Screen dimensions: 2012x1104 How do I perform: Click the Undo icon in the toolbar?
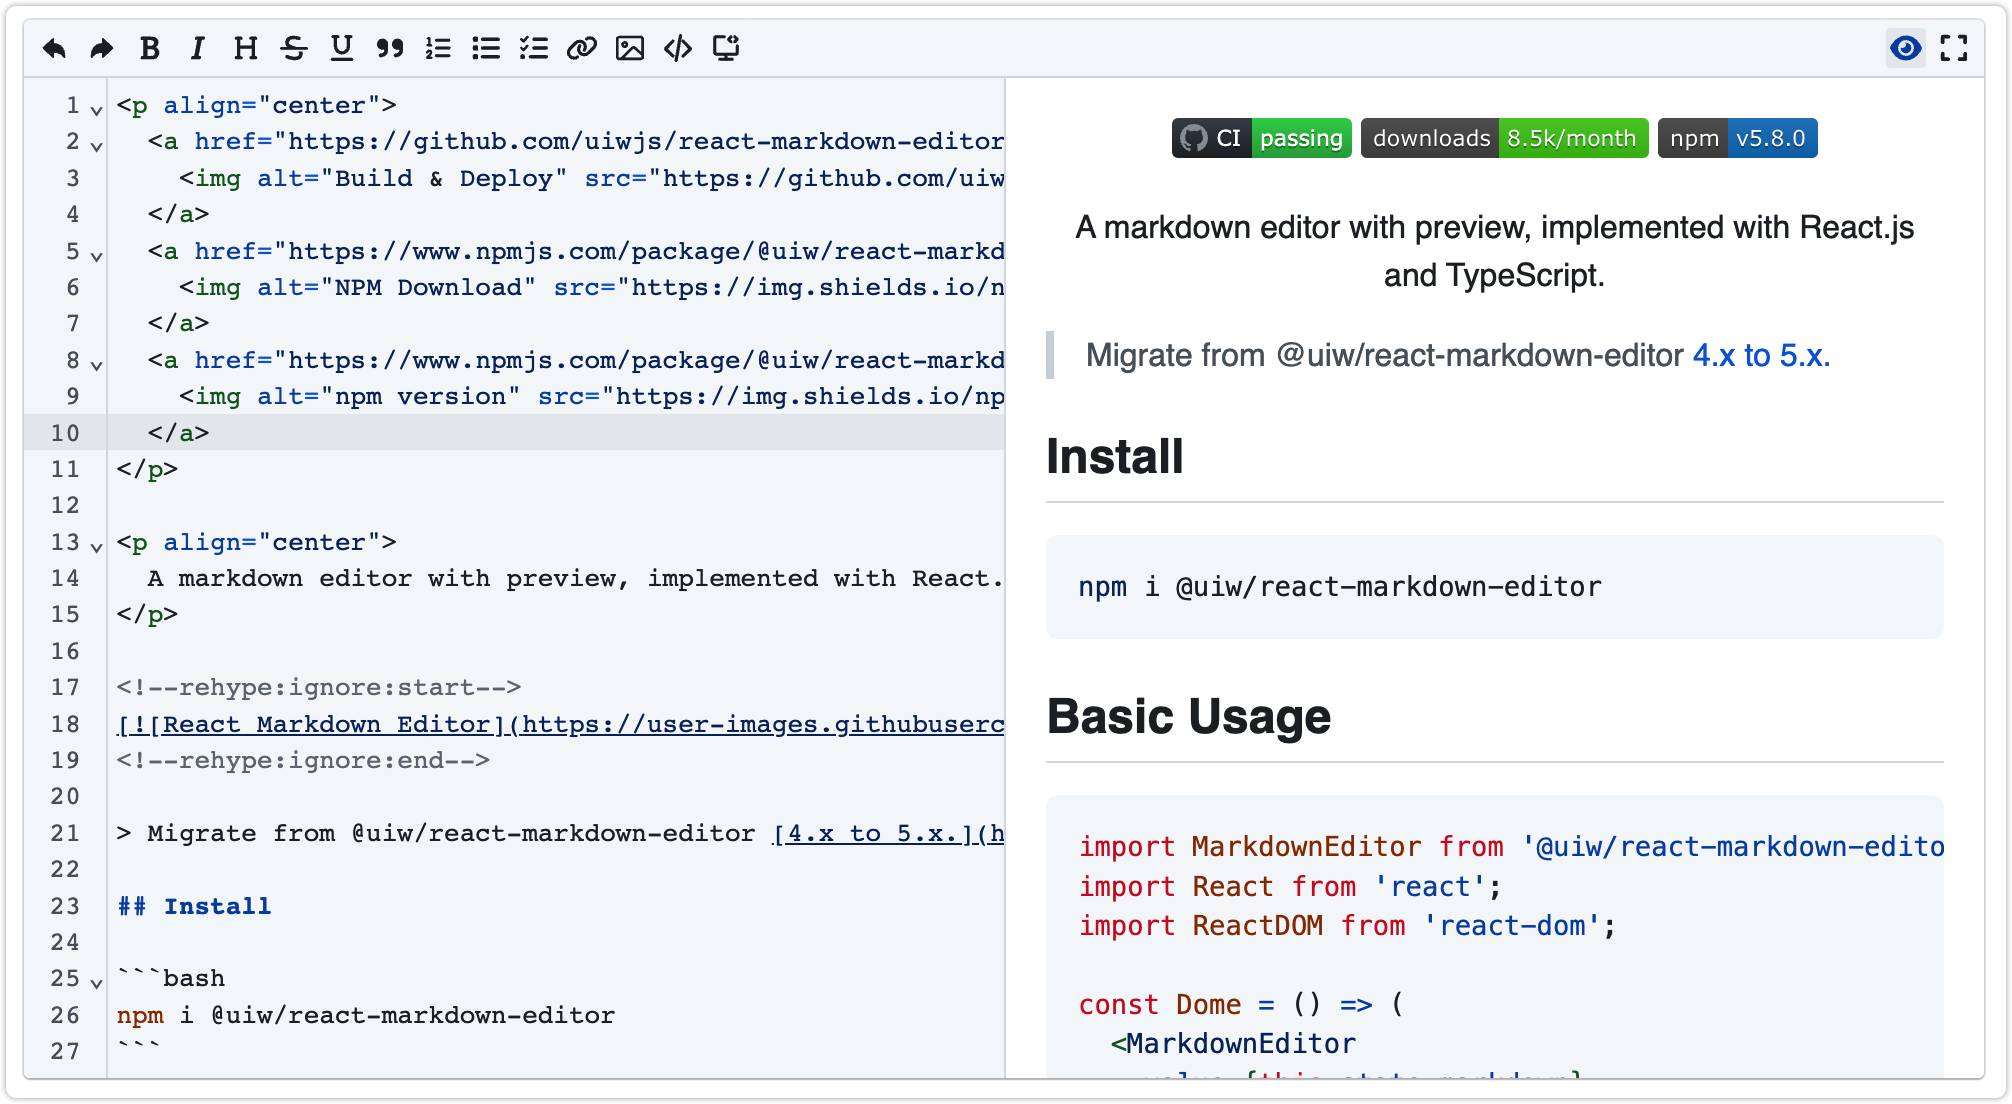pos(54,47)
